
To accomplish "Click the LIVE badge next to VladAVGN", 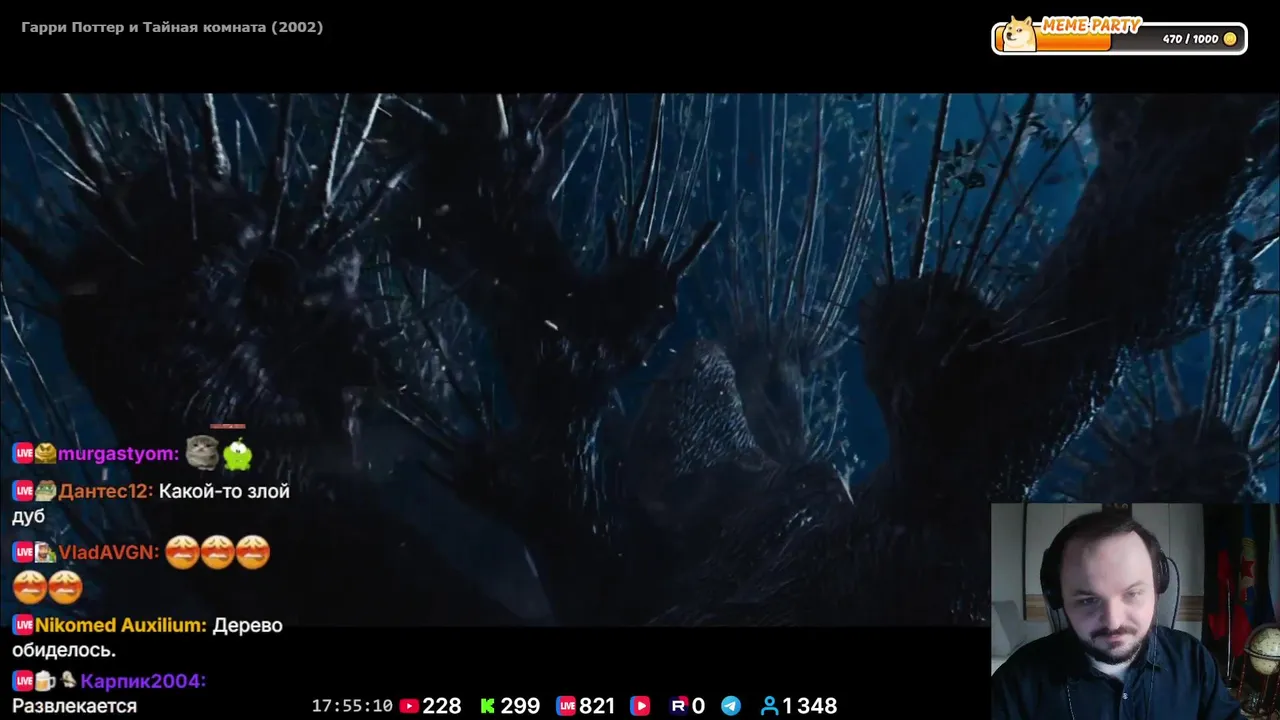I will [23, 552].
